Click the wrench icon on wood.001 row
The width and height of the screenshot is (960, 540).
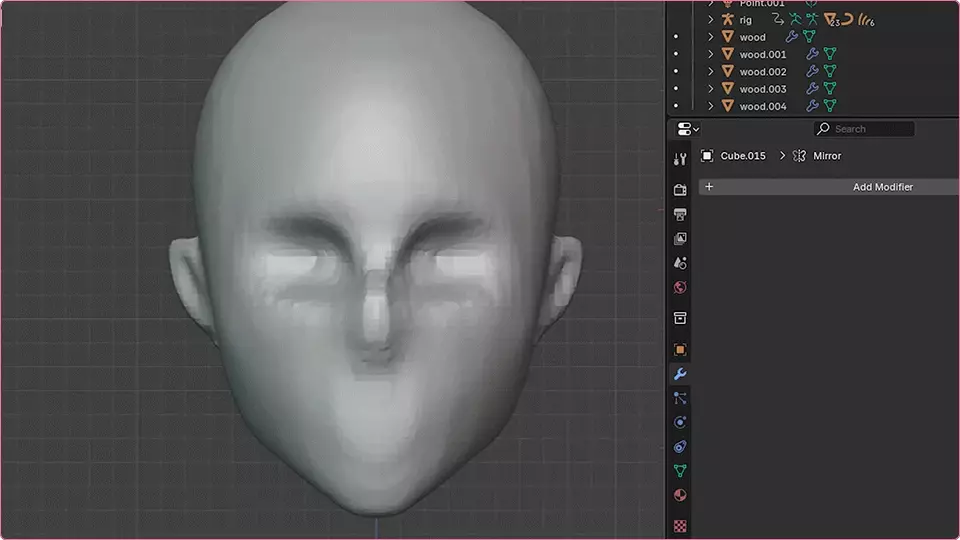[x=812, y=54]
